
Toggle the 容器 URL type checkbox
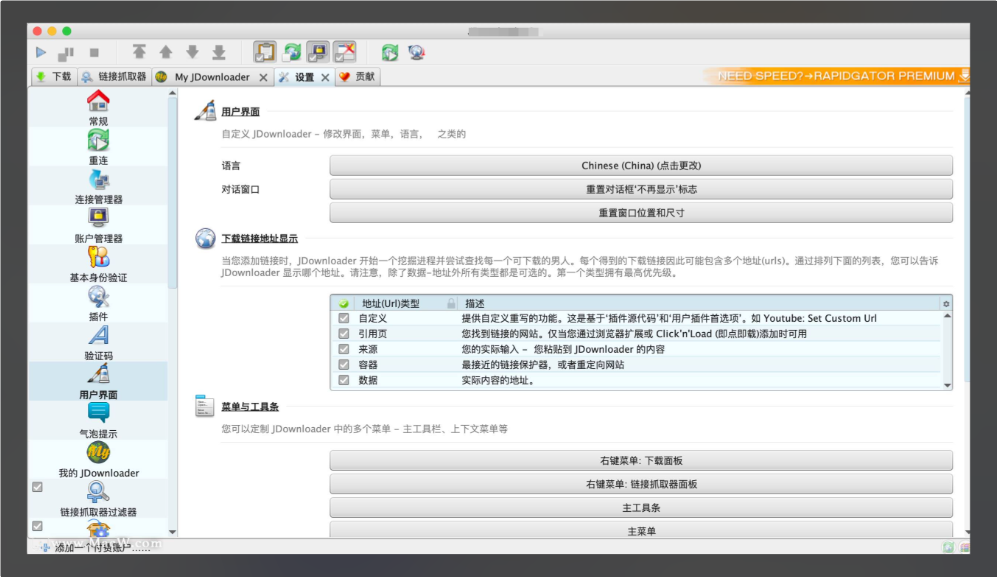pyautogui.click(x=344, y=365)
